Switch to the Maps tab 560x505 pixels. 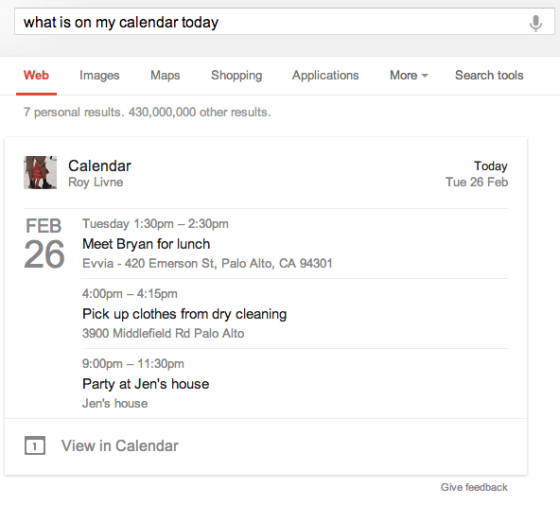(x=165, y=75)
